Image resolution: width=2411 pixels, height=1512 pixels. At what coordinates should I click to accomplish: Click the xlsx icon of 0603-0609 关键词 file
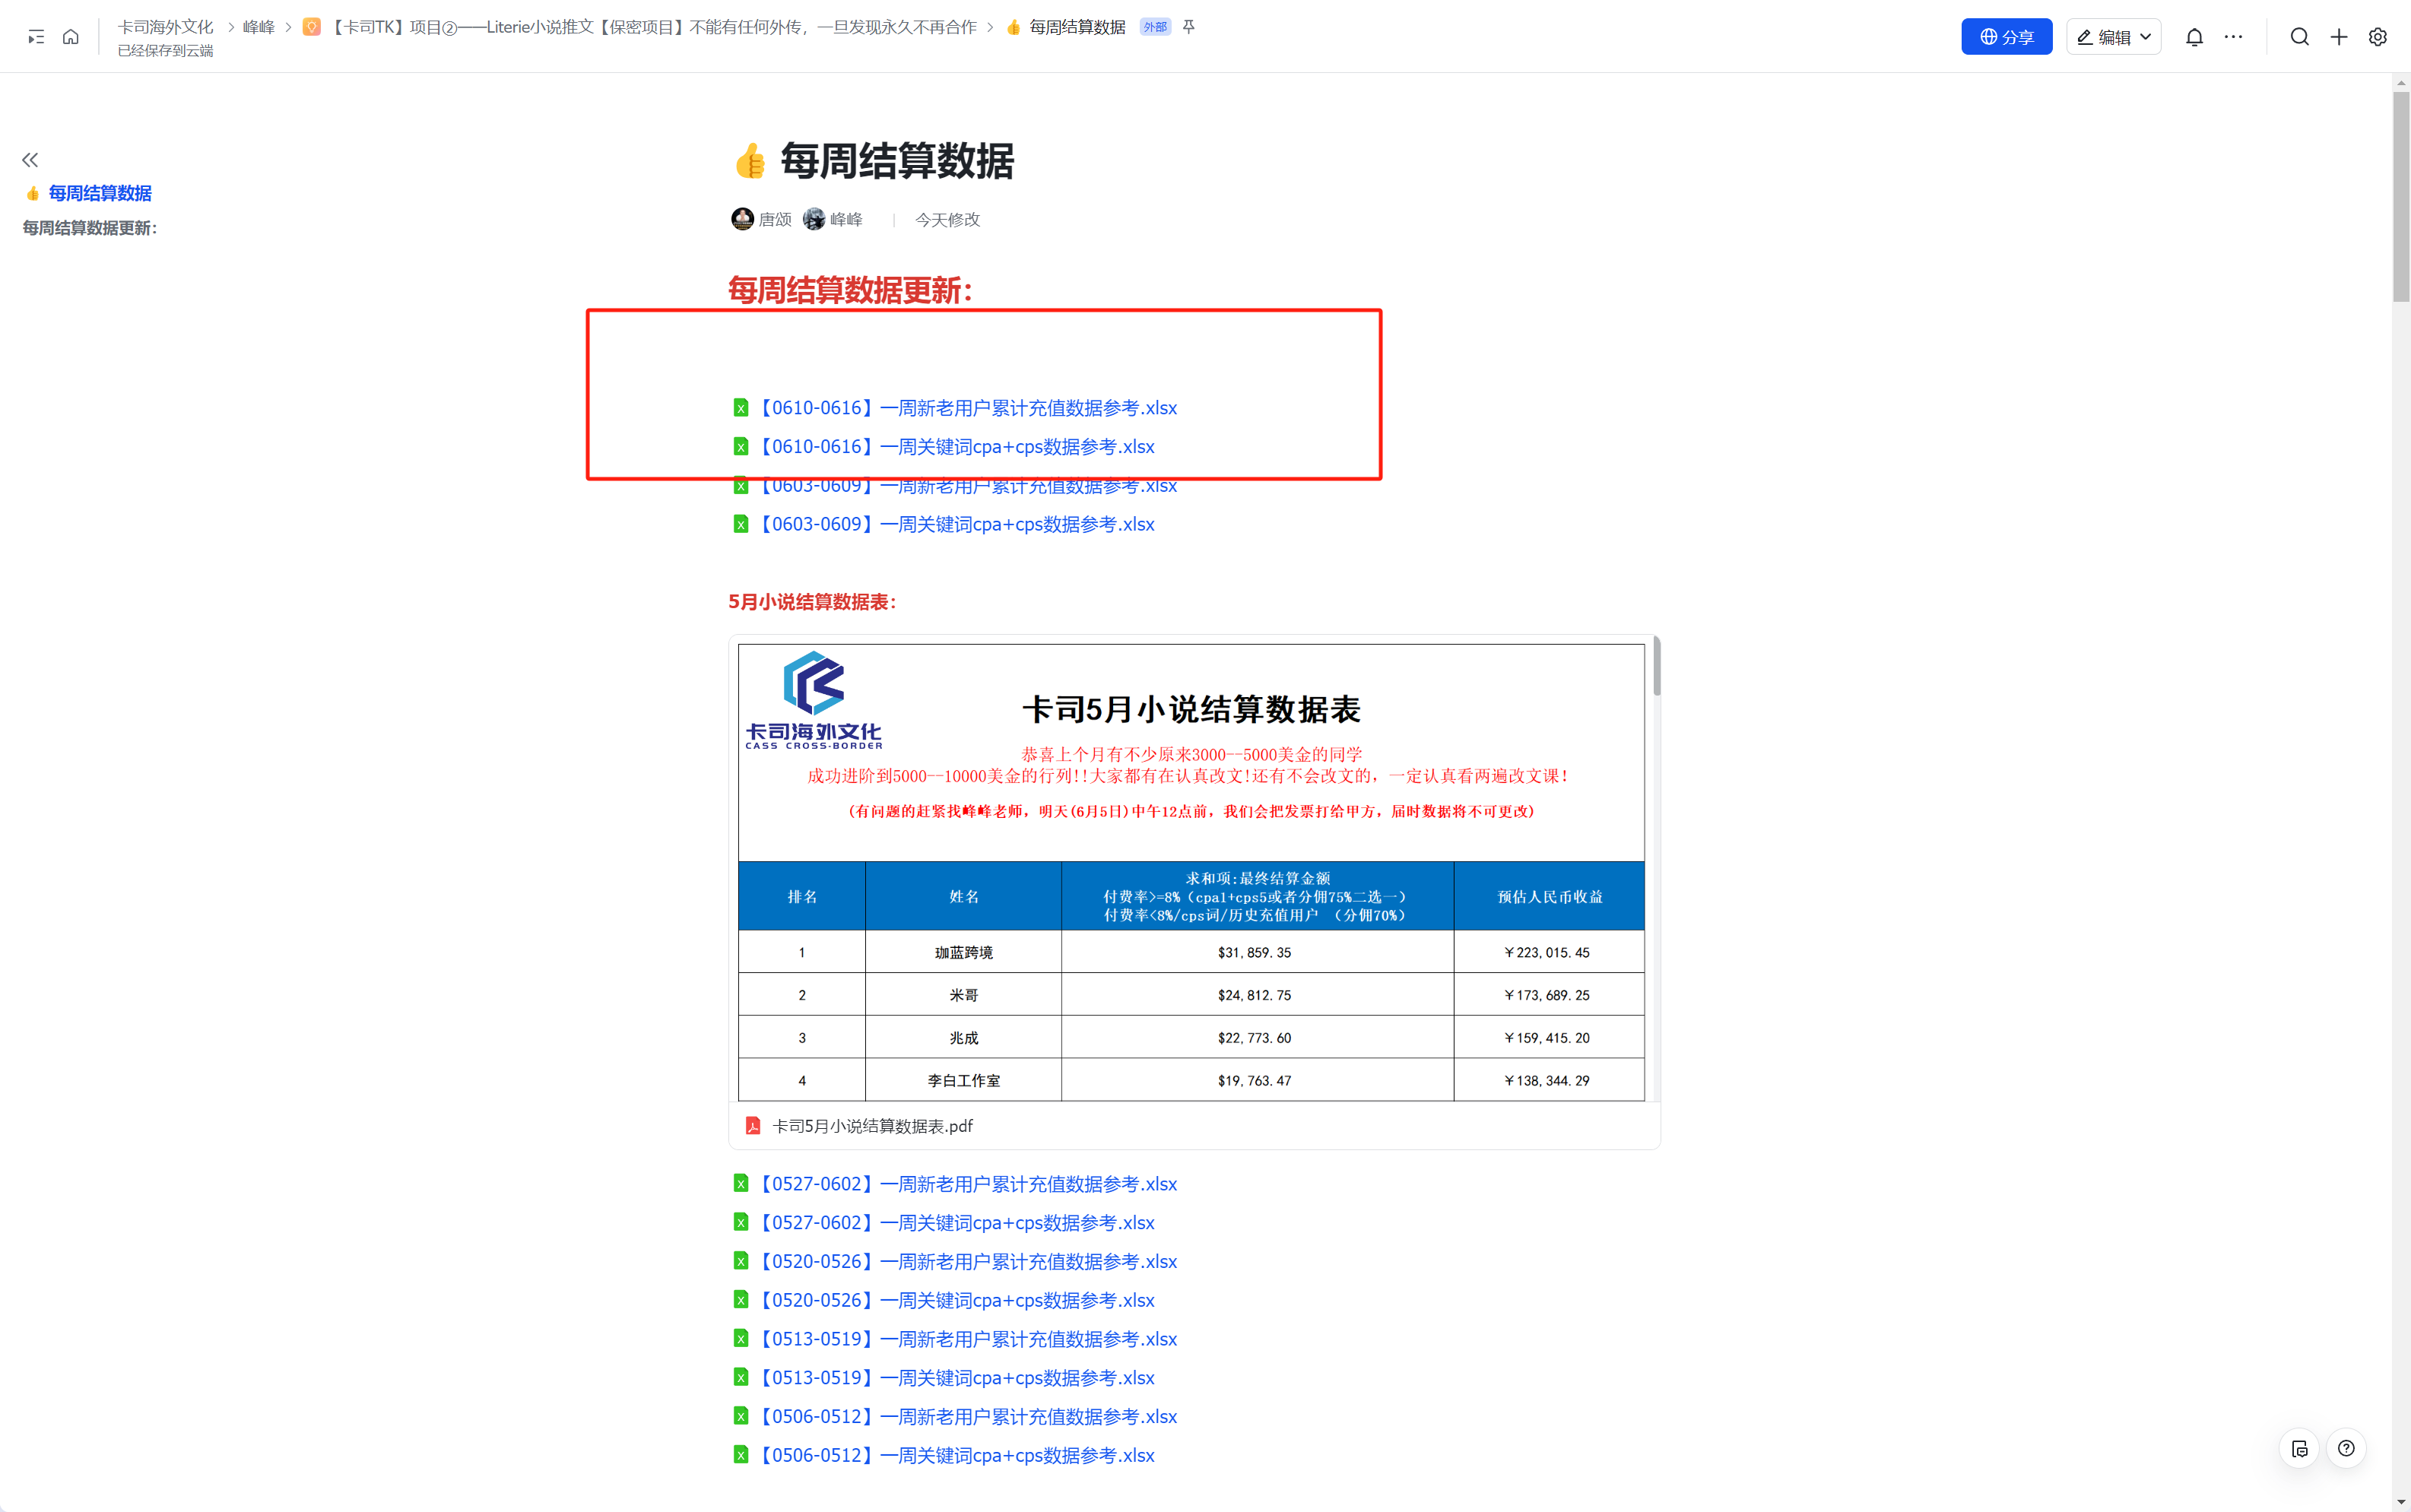click(741, 524)
